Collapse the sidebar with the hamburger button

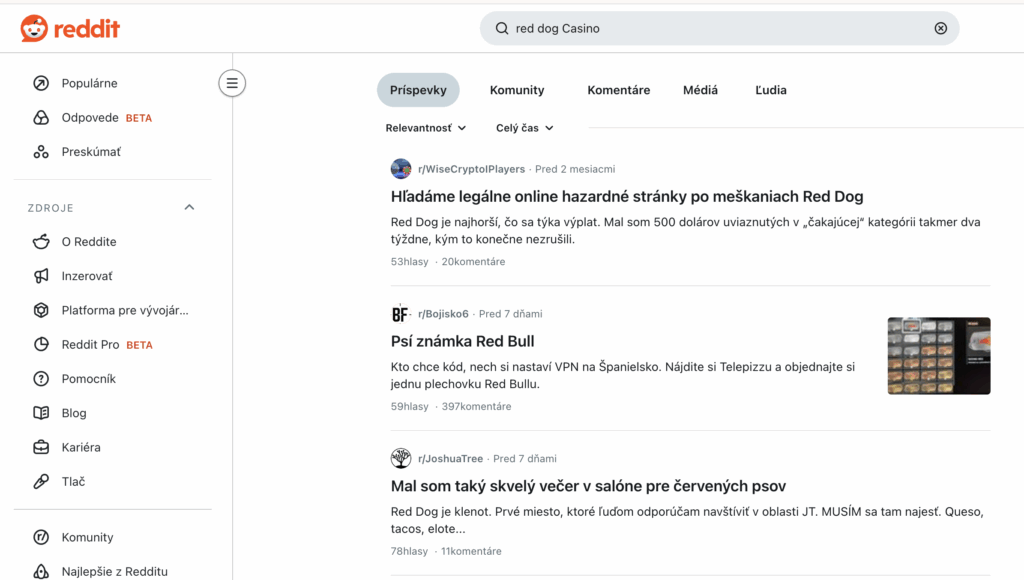click(232, 83)
